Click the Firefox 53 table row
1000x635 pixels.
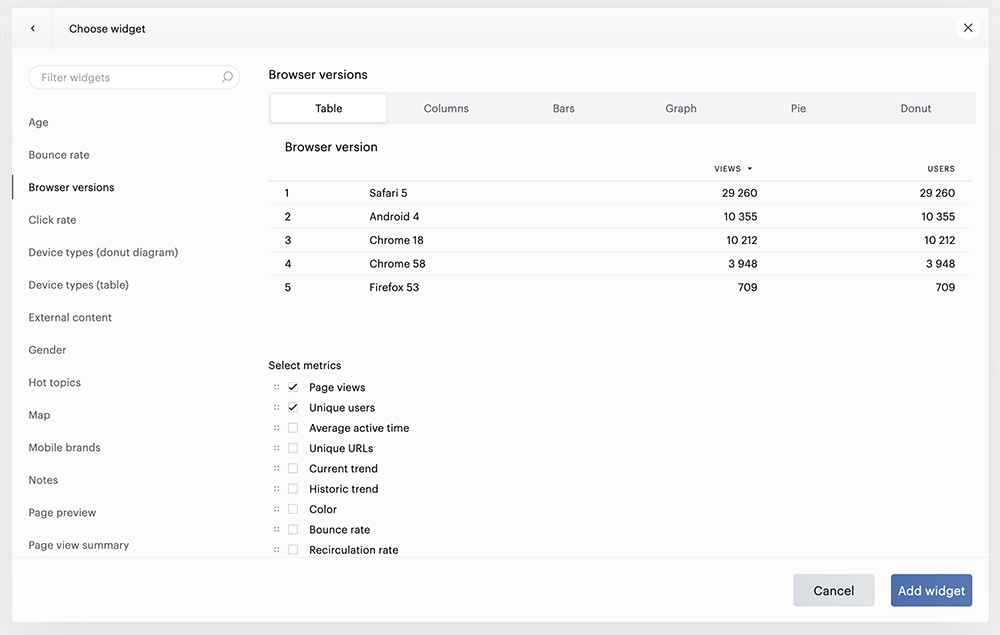coord(620,288)
